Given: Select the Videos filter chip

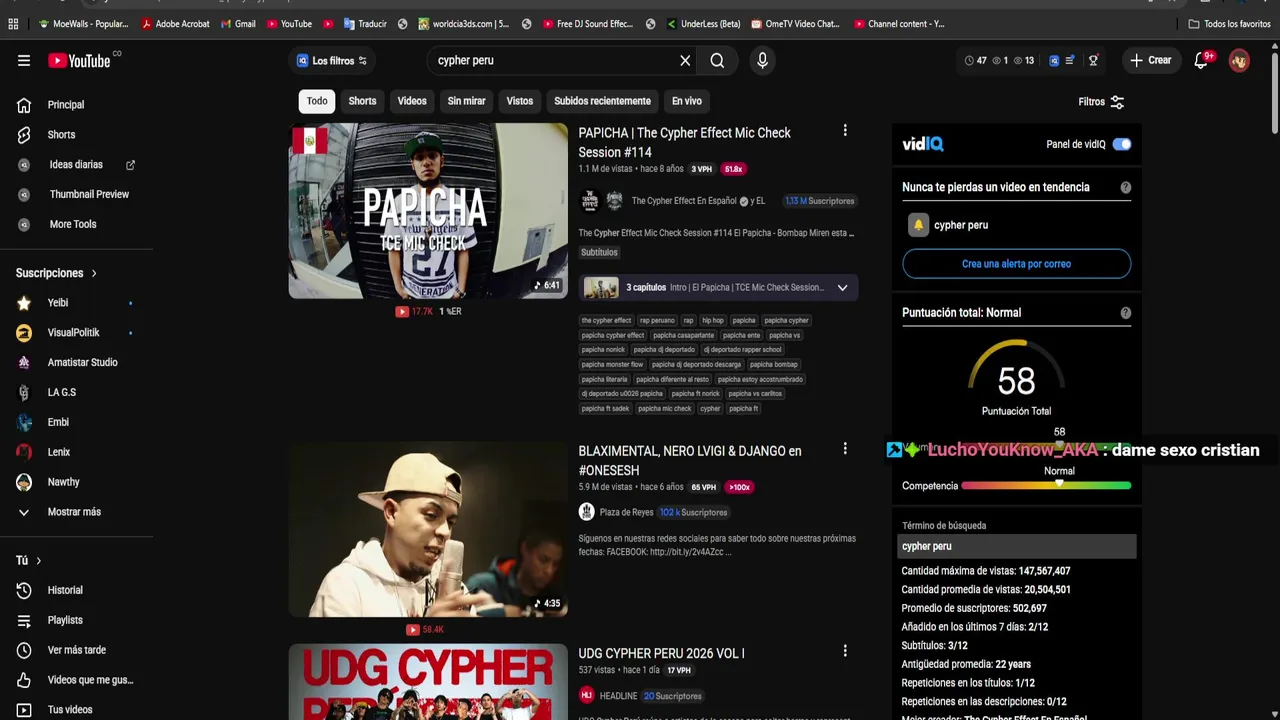Looking at the screenshot, I should coord(412,101).
